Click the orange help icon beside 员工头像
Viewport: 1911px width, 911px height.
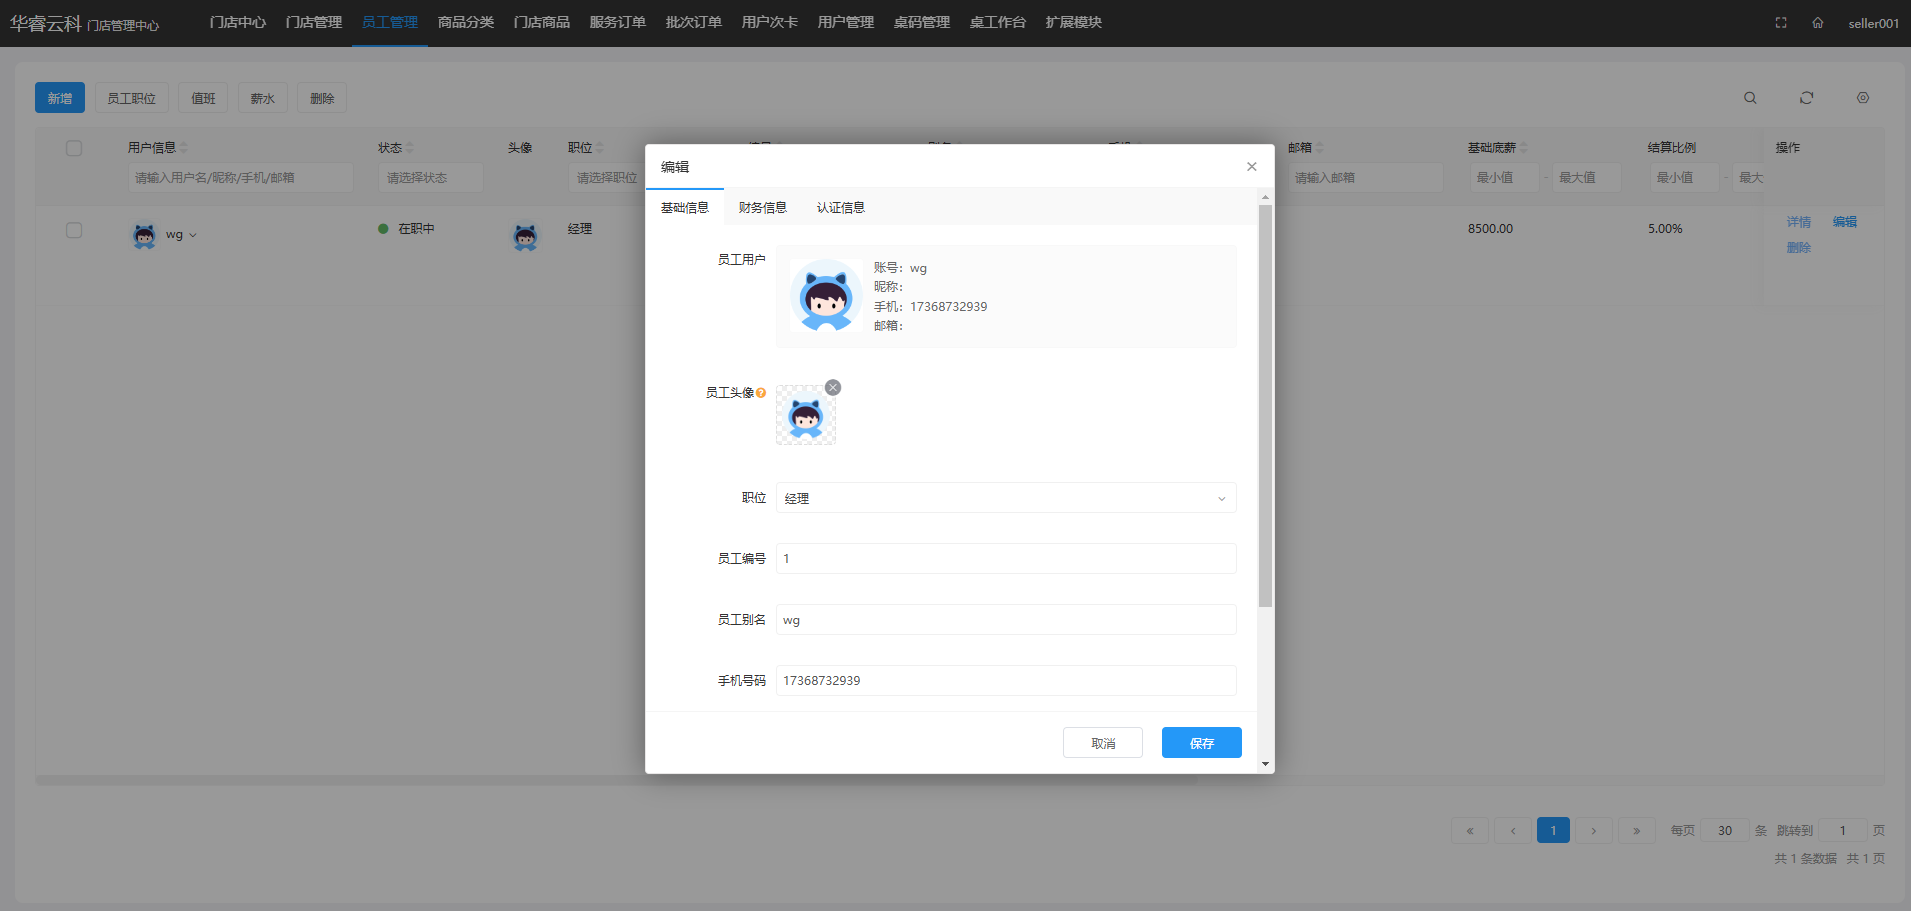[x=761, y=393]
